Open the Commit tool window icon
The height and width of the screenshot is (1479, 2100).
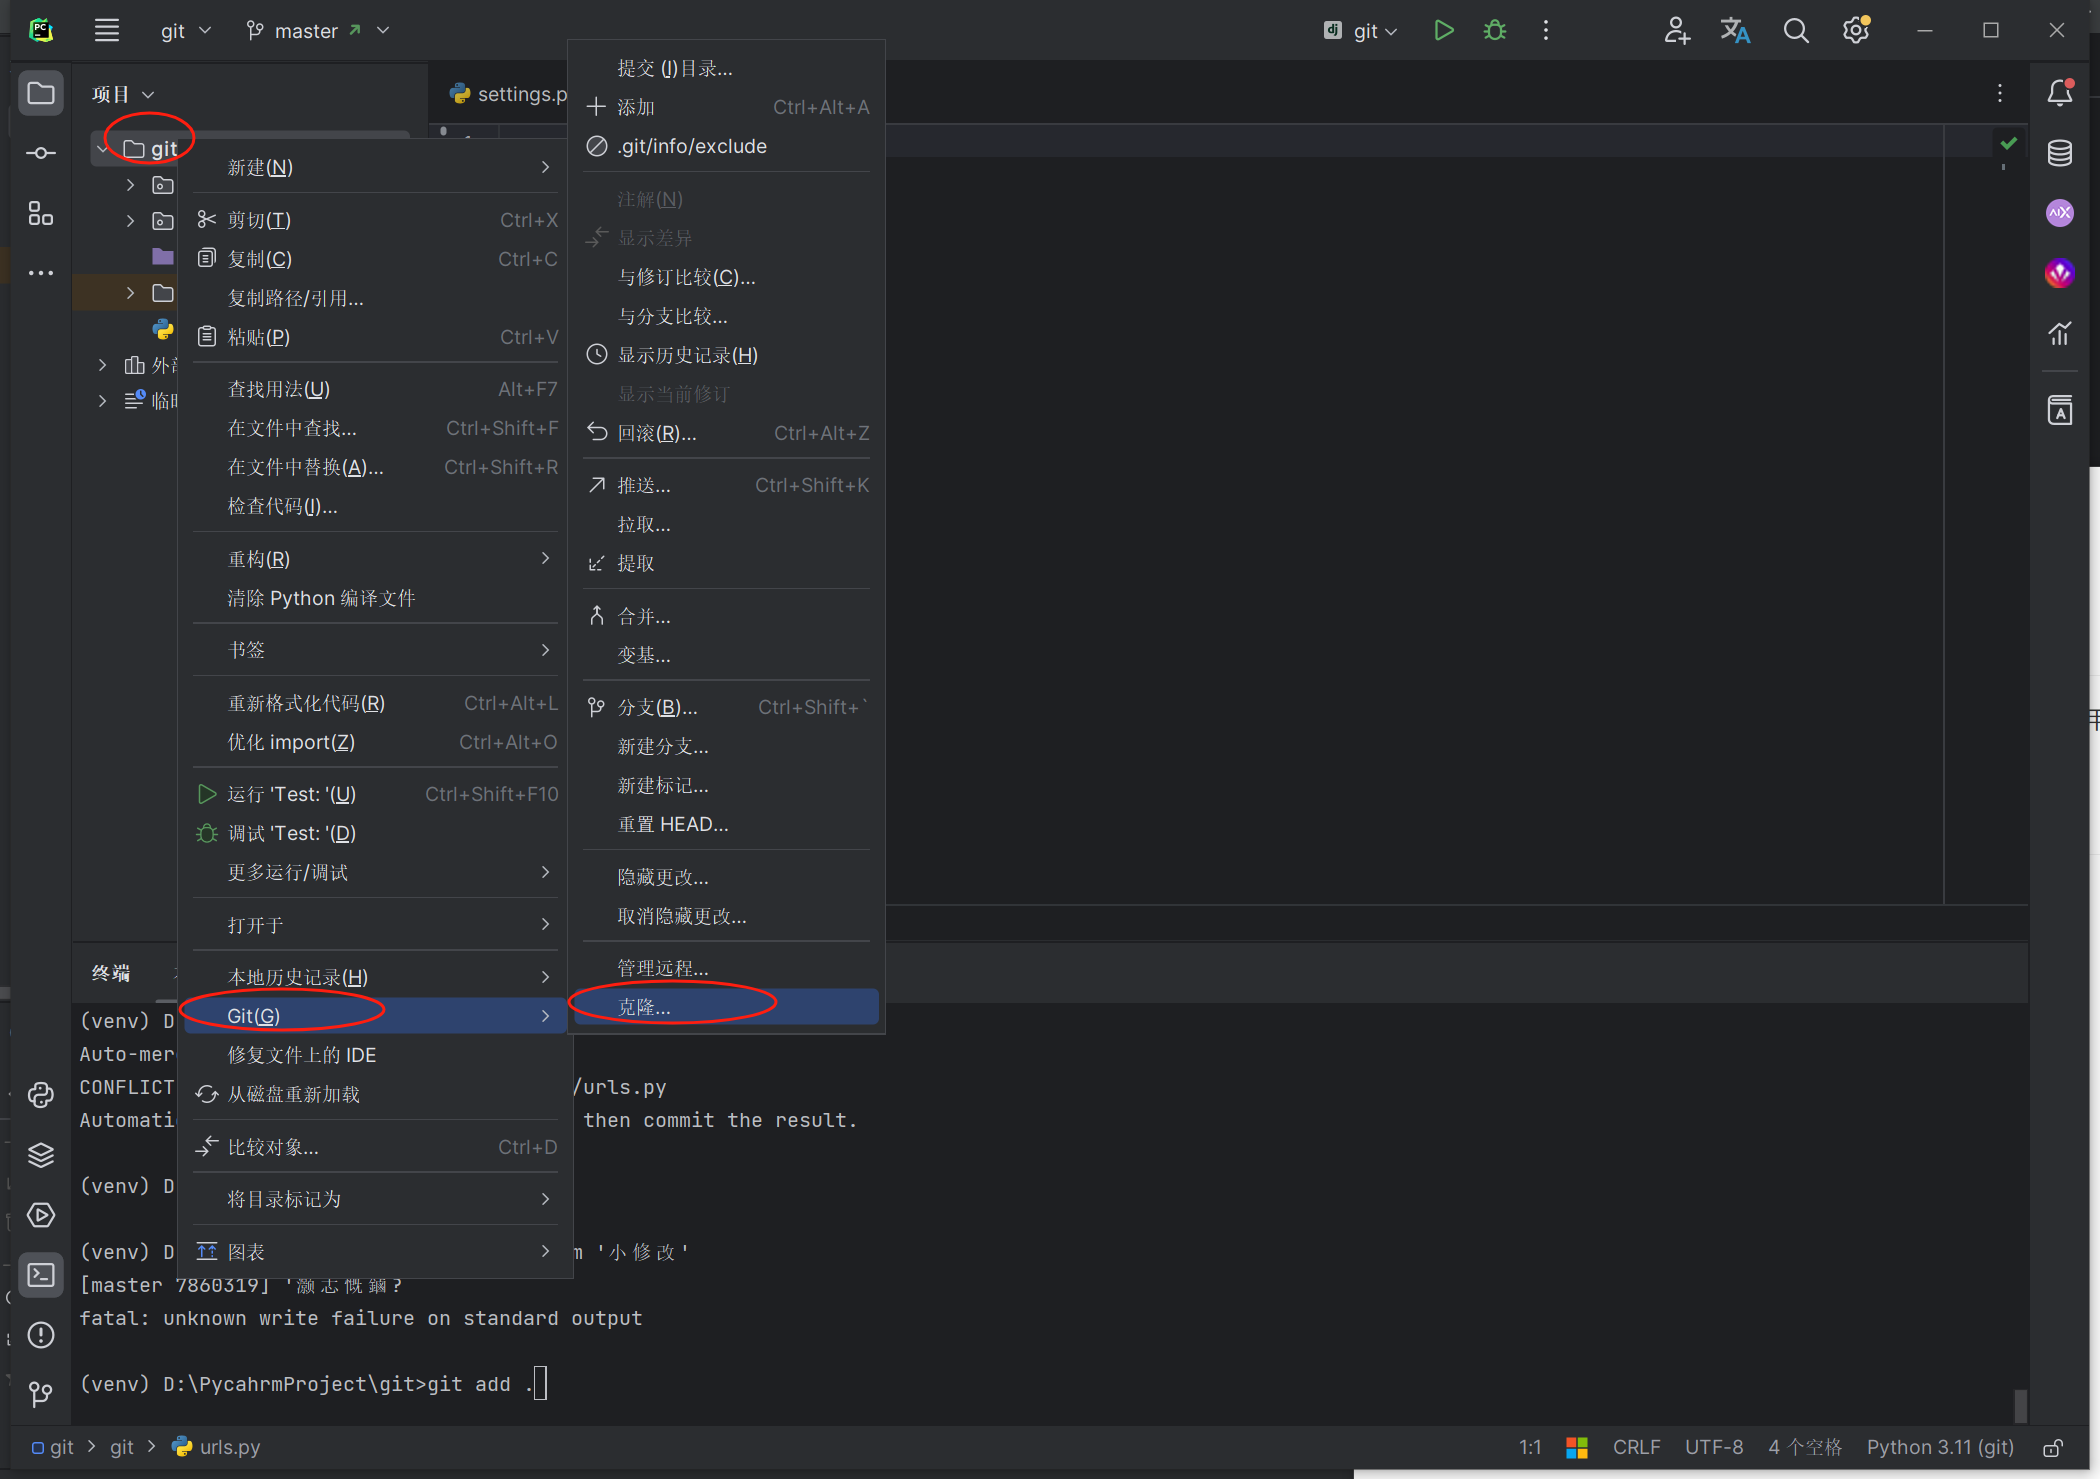[41, 153]
